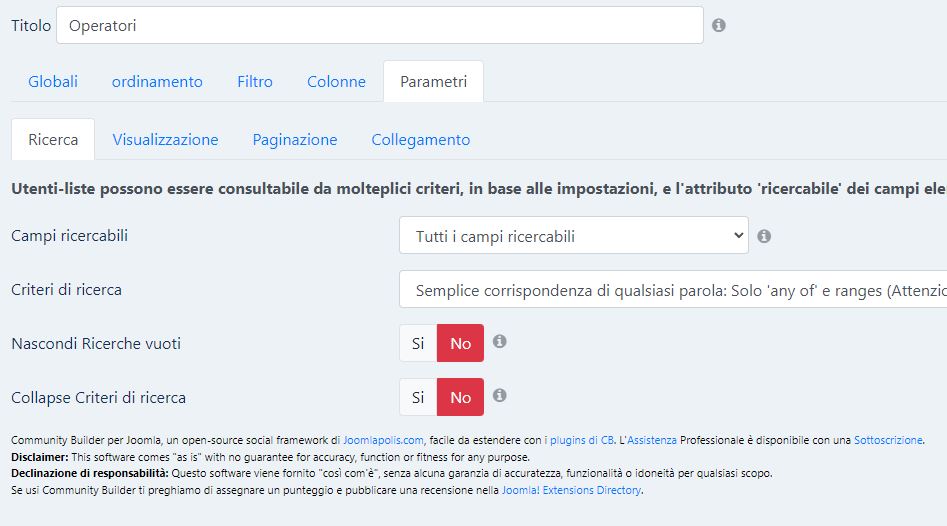This screenshot has height=526, width=947.
Task: Click the info icon next to Titolo field
Action: 719,25
